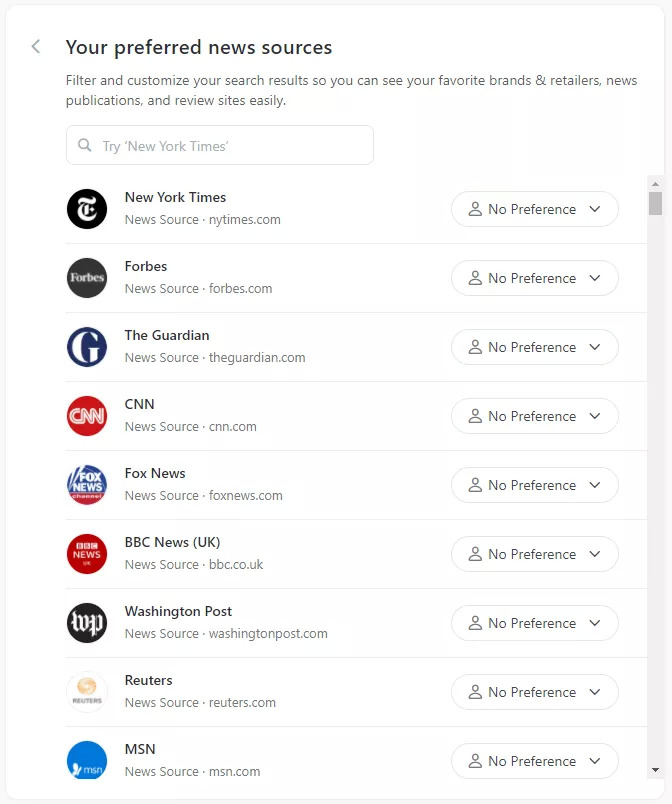Click the Forbes logo icon
Image resolution: width=672 pixels, height=804 pixels.
(87, 278)
